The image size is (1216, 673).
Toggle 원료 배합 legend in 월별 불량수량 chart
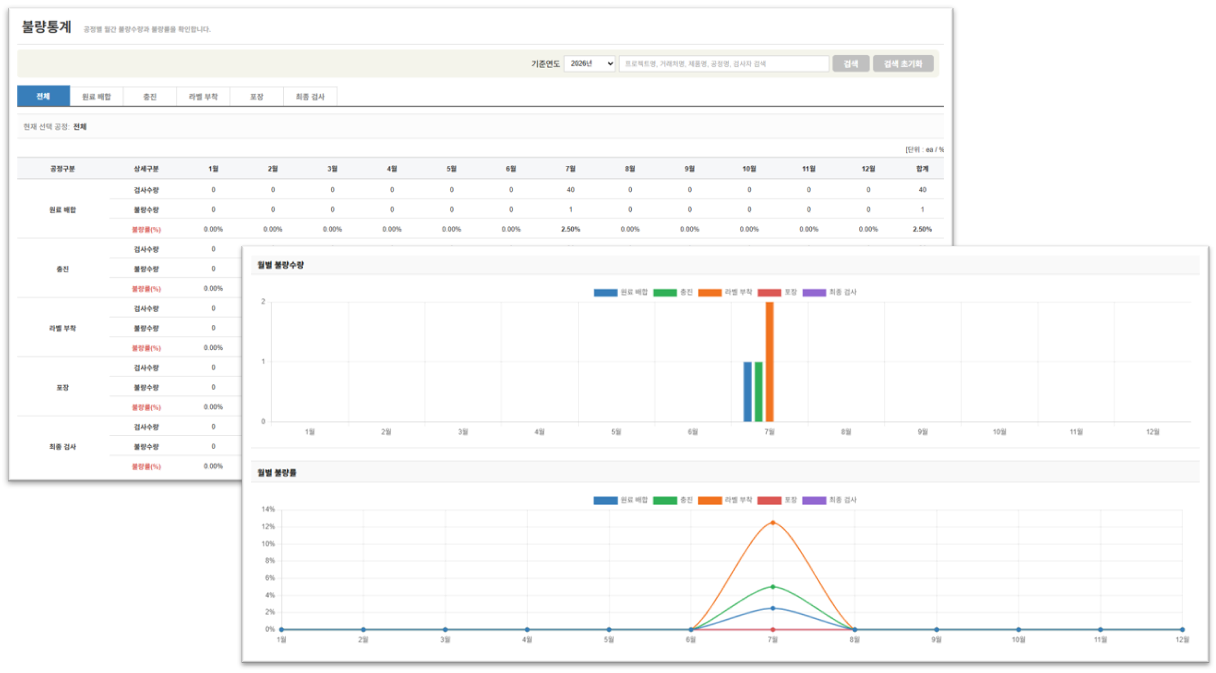click(x=621, y=292)
